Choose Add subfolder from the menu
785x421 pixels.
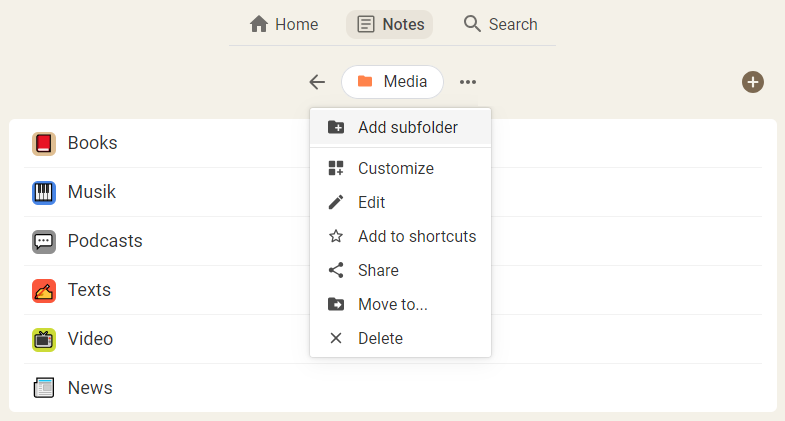401,128
